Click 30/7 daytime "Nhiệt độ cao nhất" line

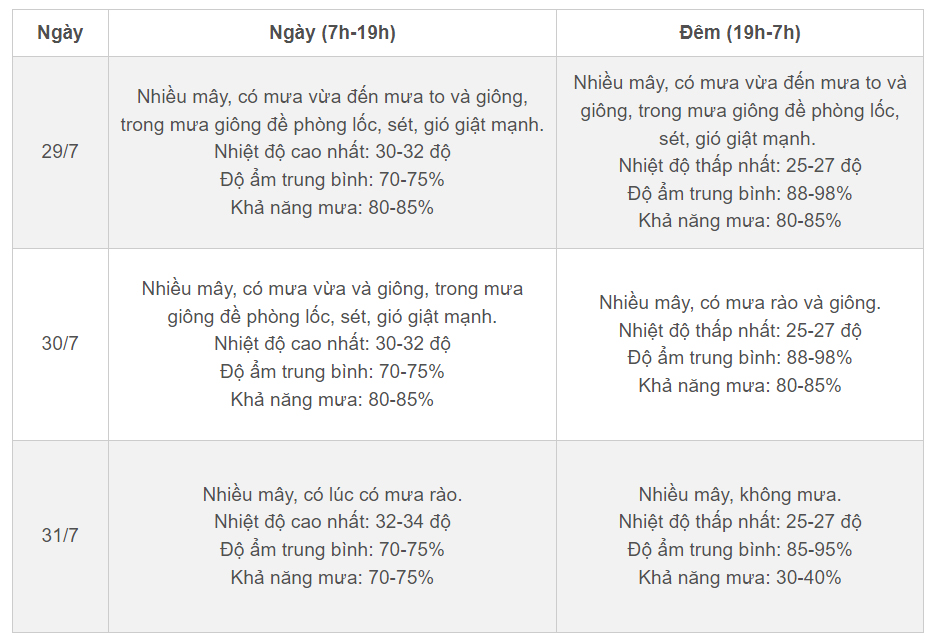coord(332,344)
